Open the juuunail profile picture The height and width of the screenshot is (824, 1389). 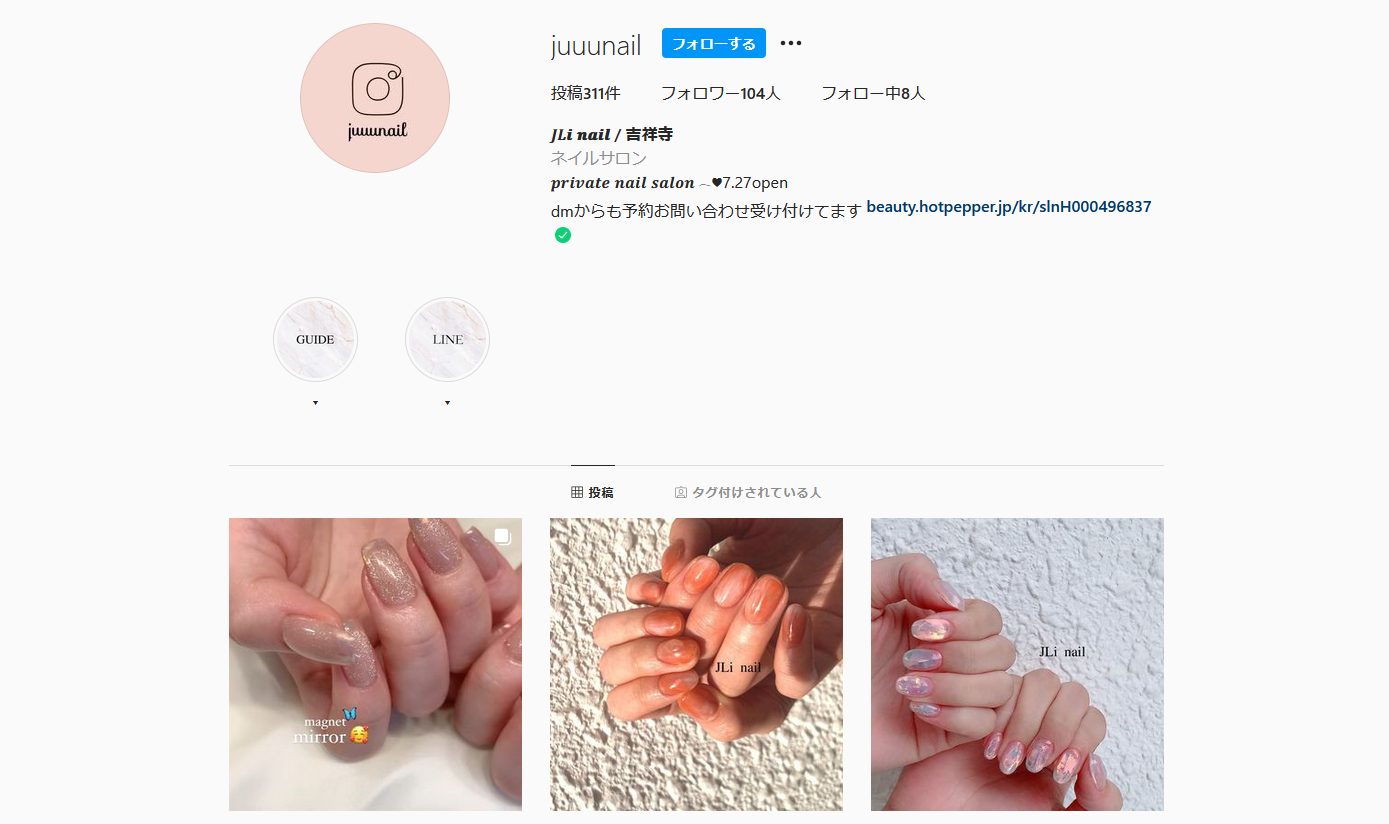[x=375, y=98]
